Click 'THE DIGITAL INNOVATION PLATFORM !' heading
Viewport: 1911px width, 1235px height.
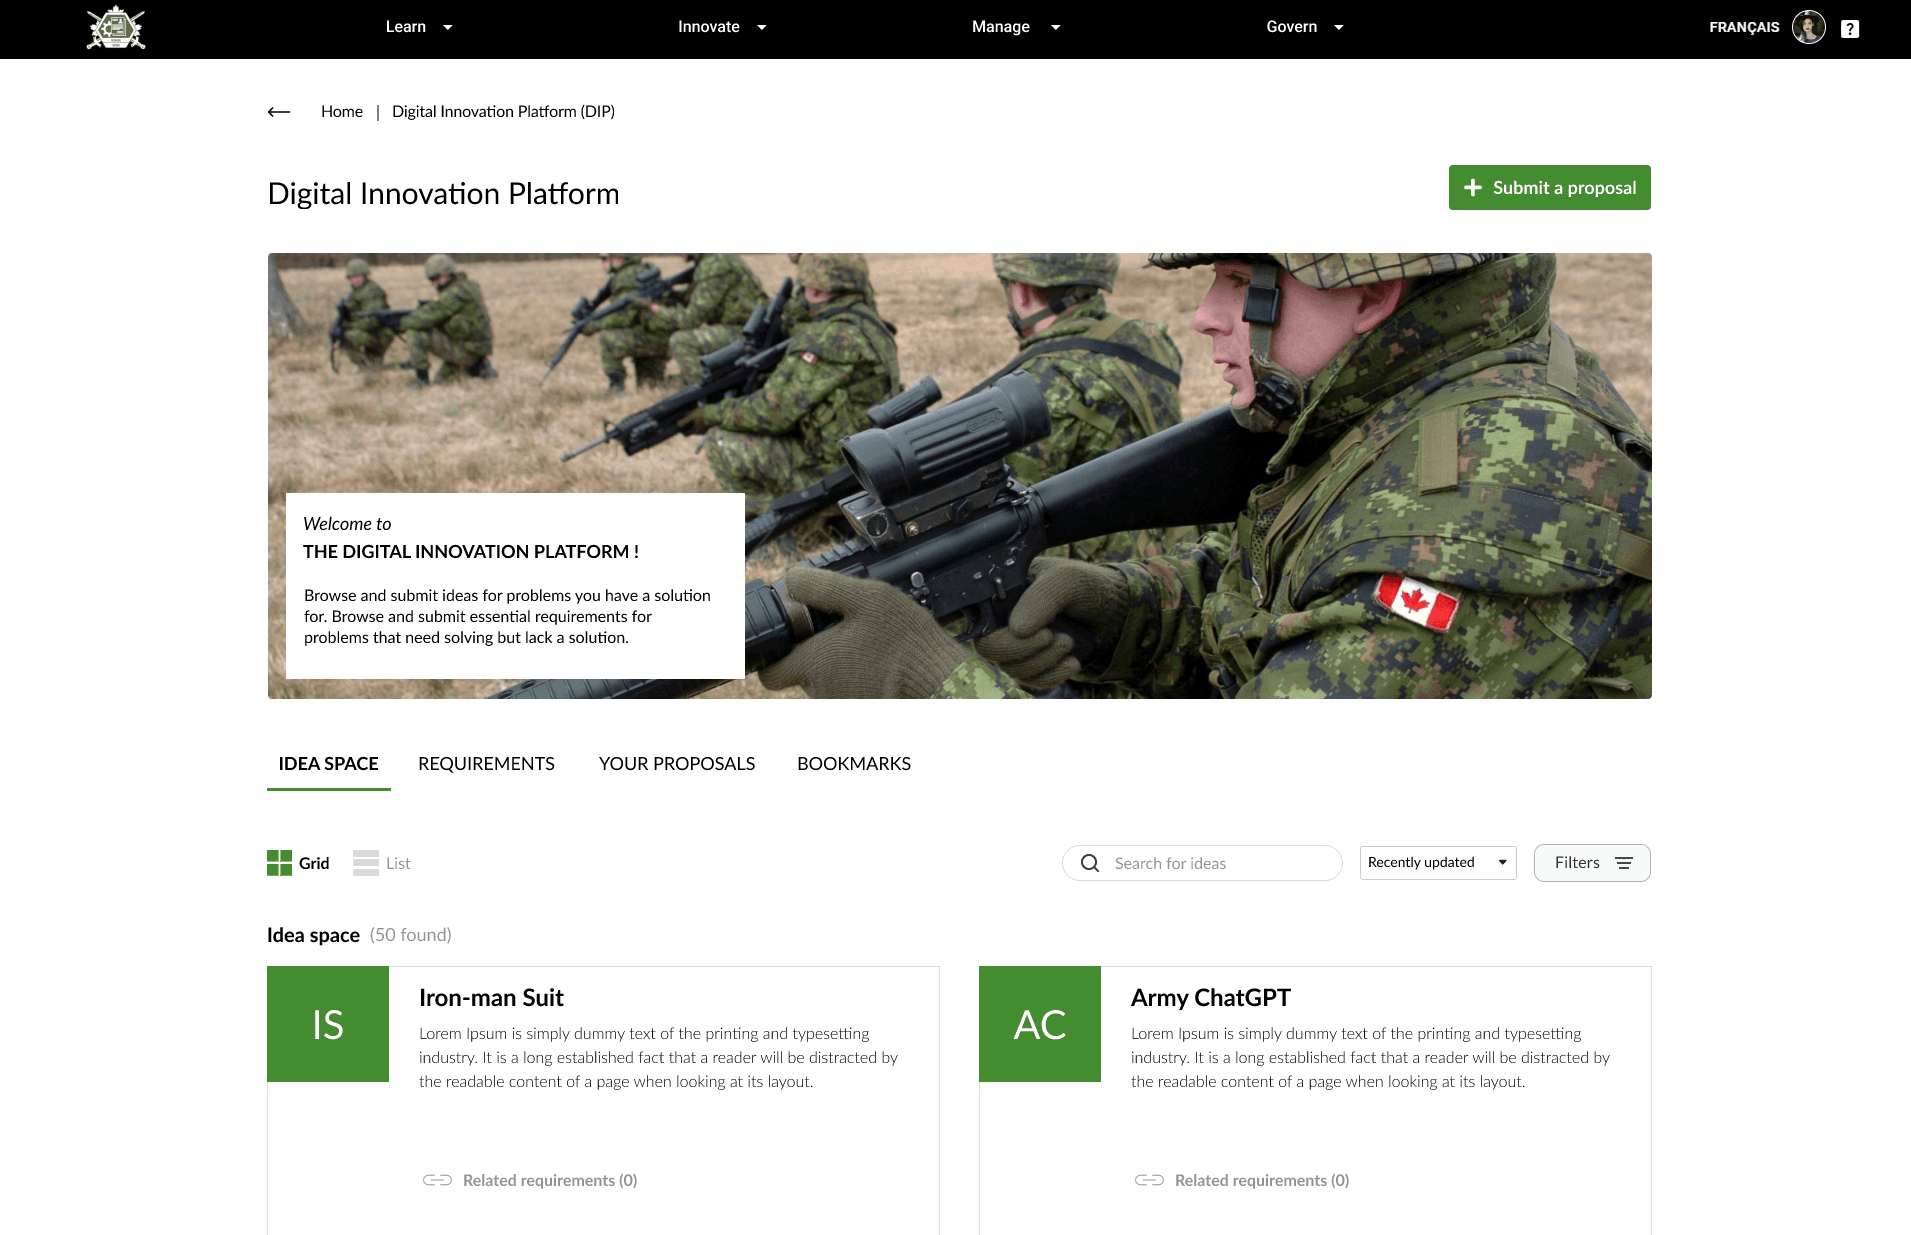[x=471, y=552]
